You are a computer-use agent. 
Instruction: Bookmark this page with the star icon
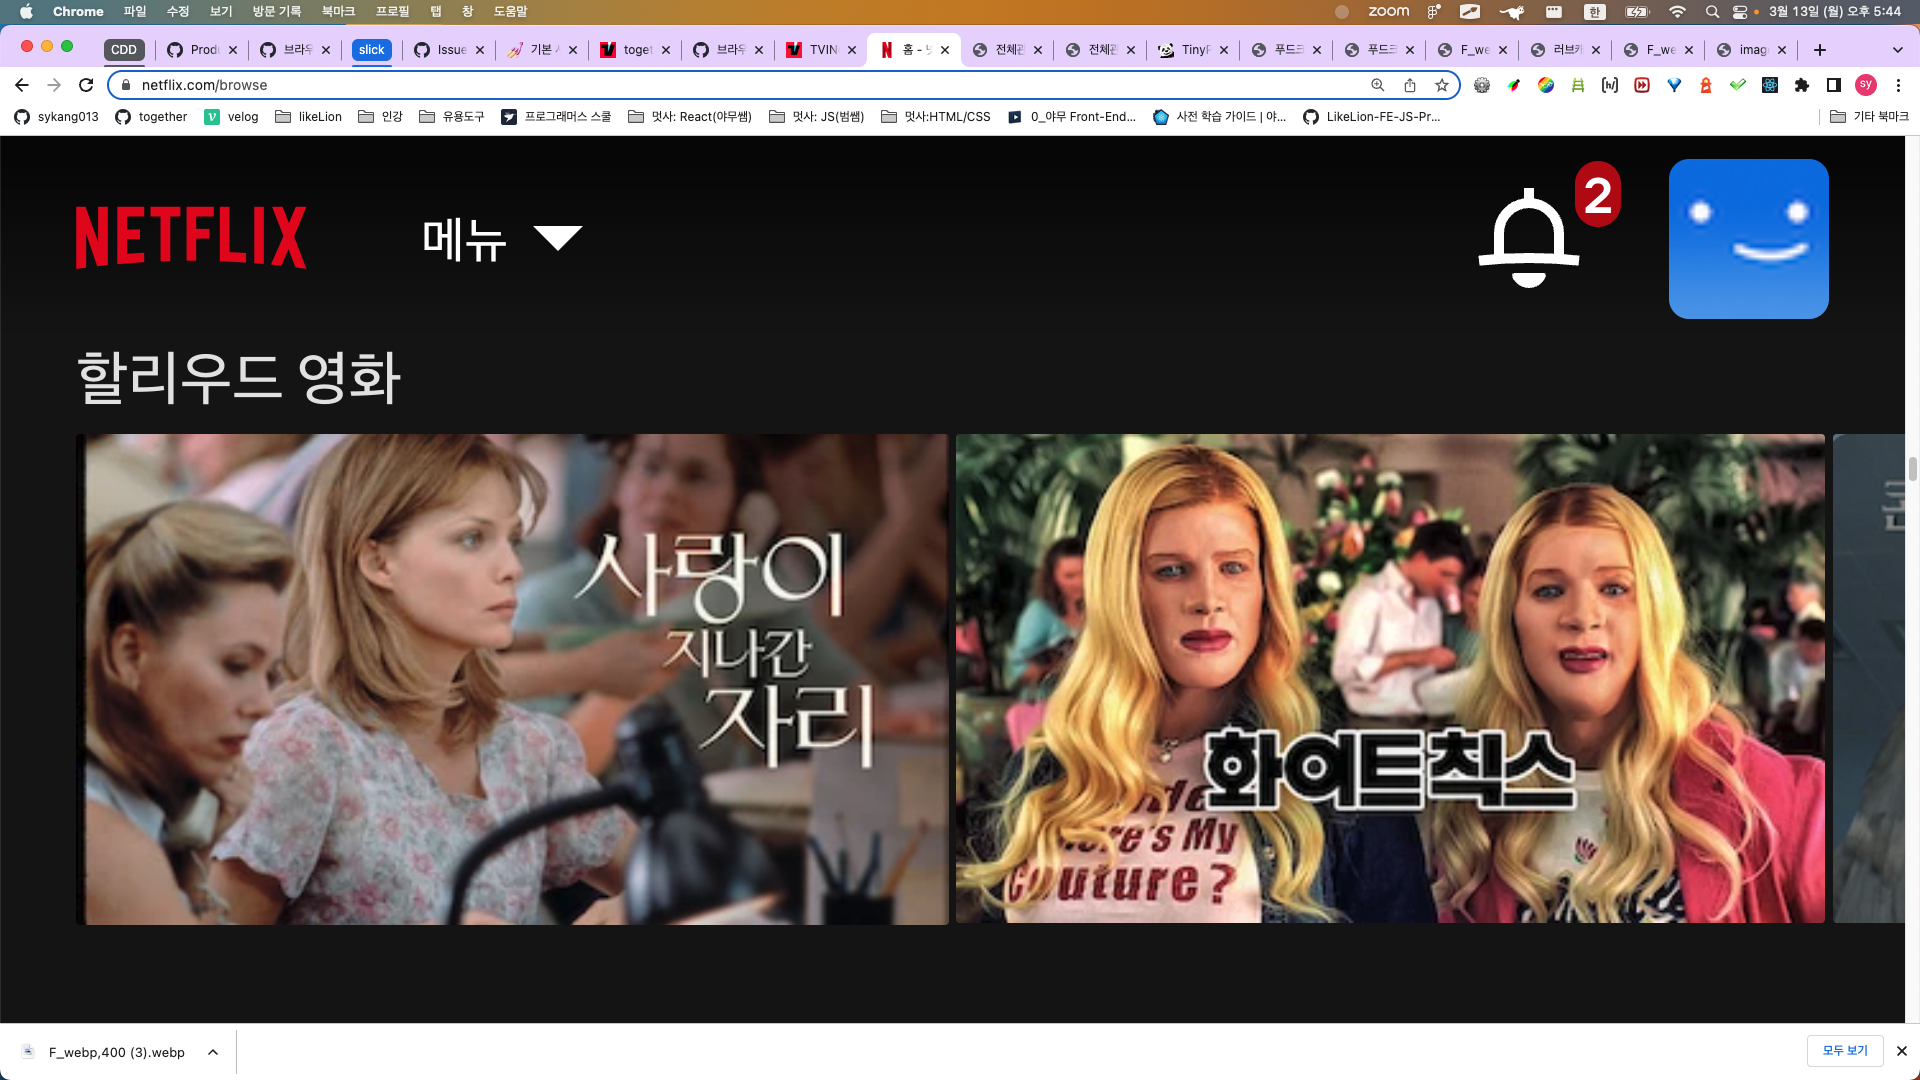click(1442, 85)
